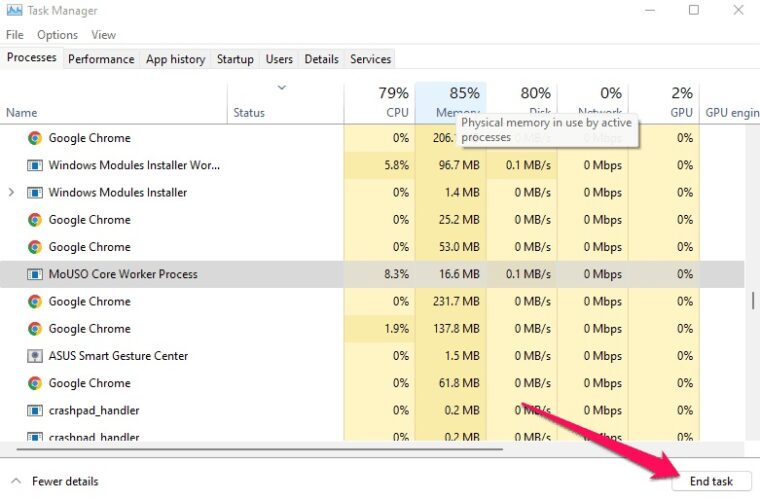
Task: Click the ASUS Smart Gesture Center icon
Action: point(34,356)
